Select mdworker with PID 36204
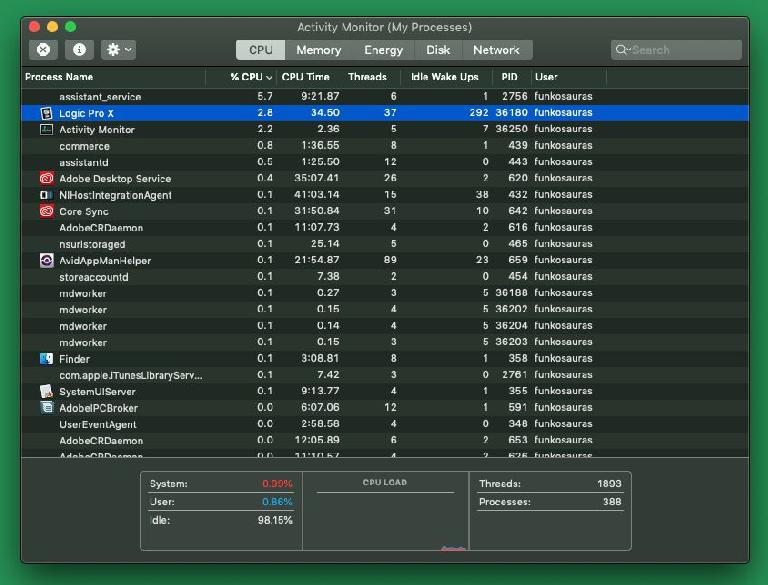Image resolution: width=768 pixels, height=585 pixels. [x=385, y=326]
